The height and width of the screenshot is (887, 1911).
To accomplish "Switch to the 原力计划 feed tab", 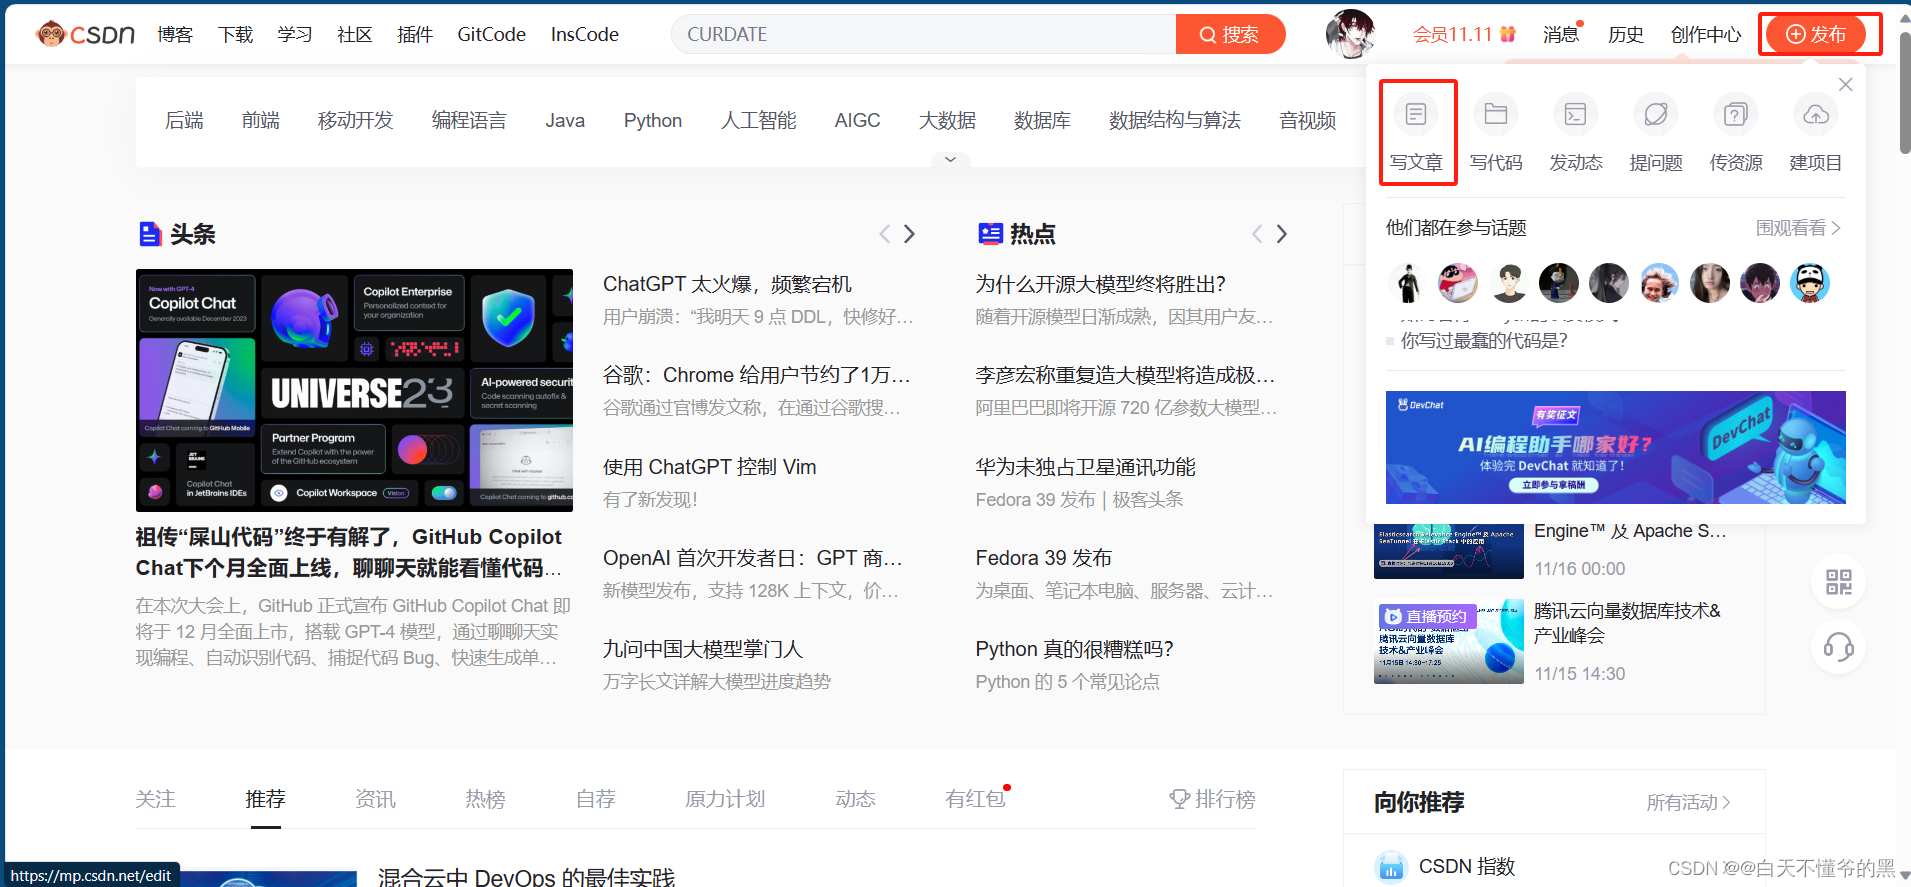I will (725, 799).
